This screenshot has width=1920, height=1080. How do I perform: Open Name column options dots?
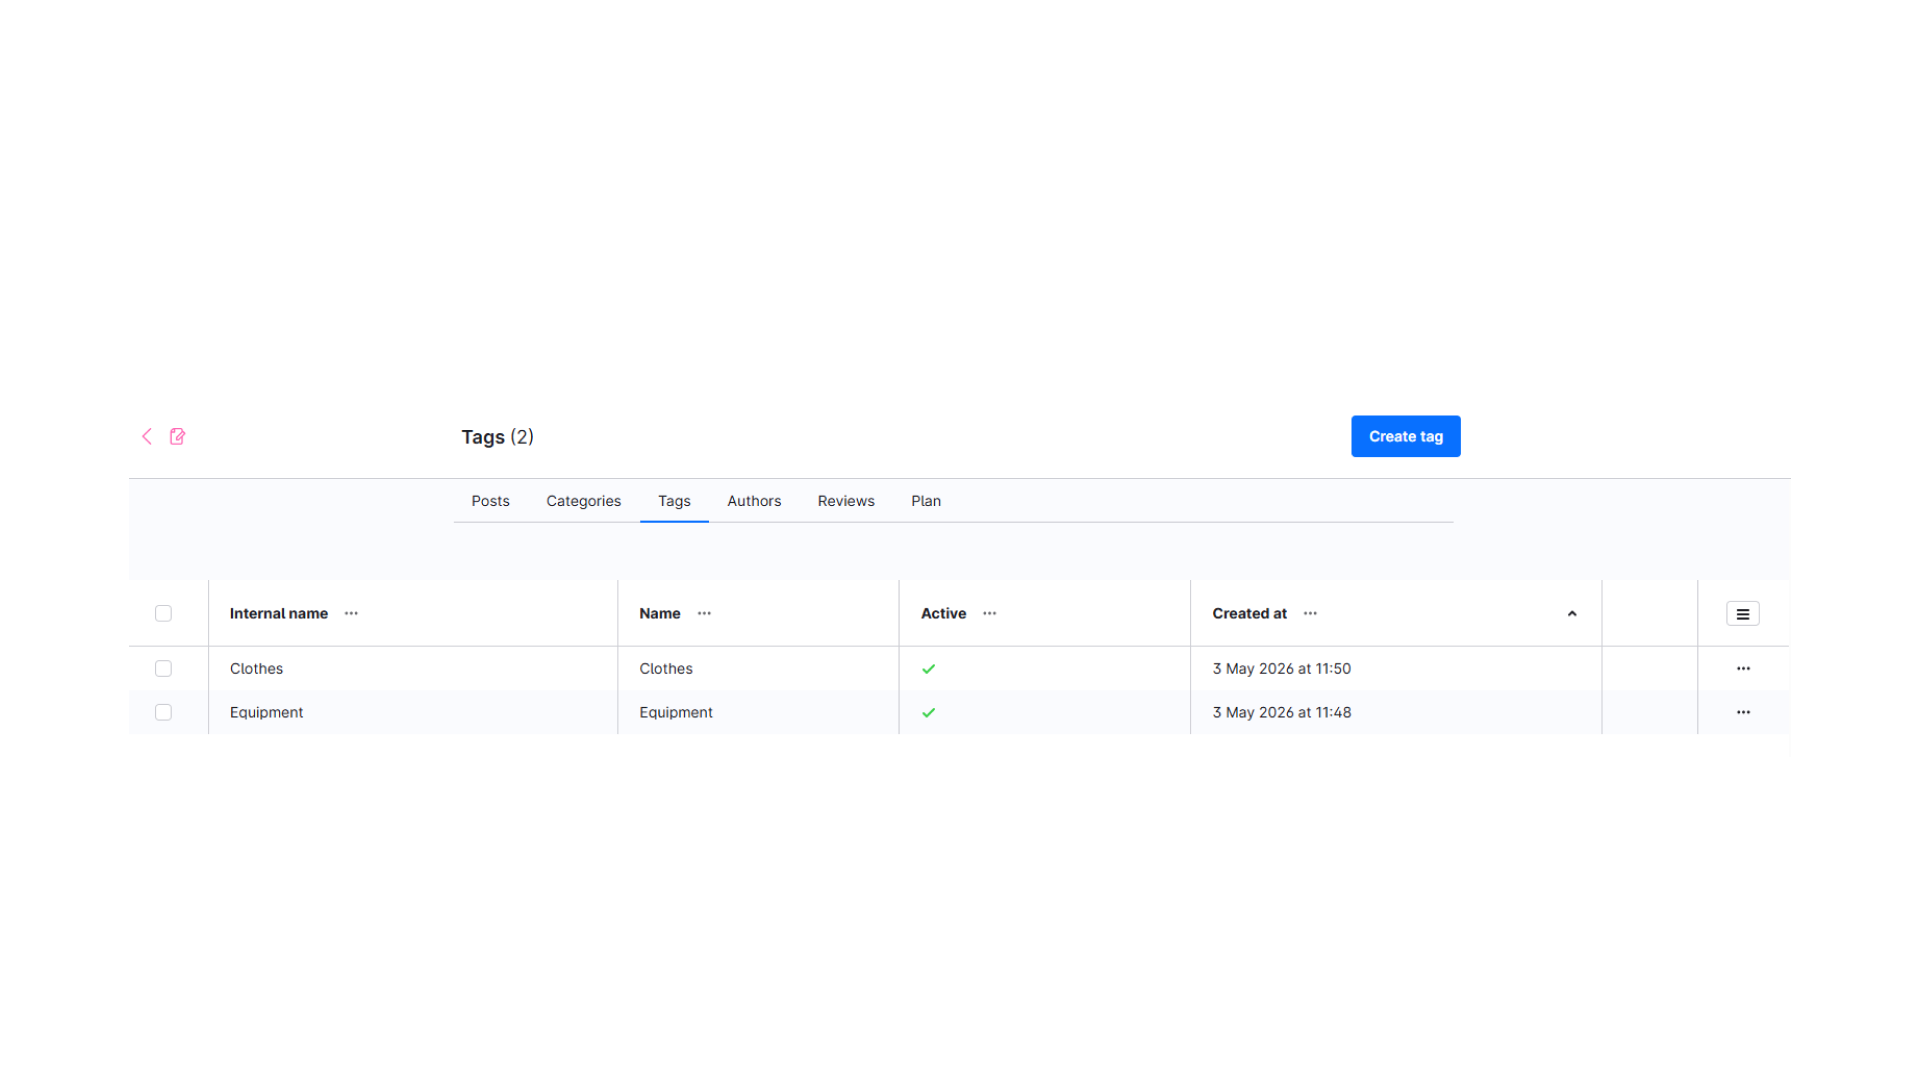click(x=704, y=613)
